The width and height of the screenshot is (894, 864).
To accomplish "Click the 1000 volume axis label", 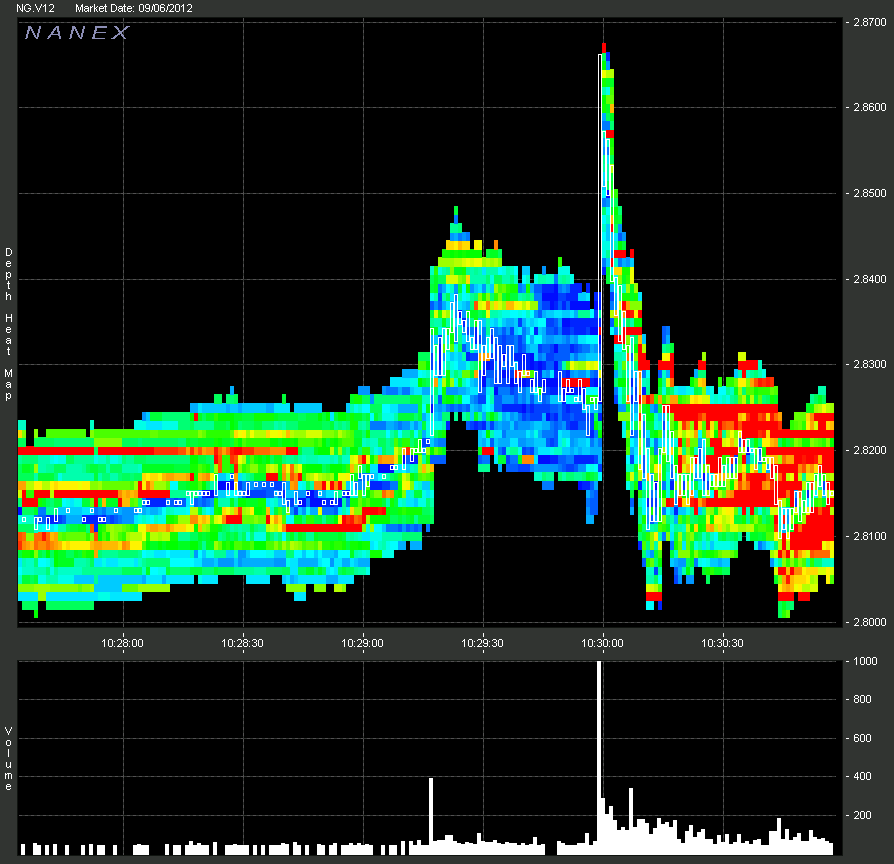I will [865, 661].
